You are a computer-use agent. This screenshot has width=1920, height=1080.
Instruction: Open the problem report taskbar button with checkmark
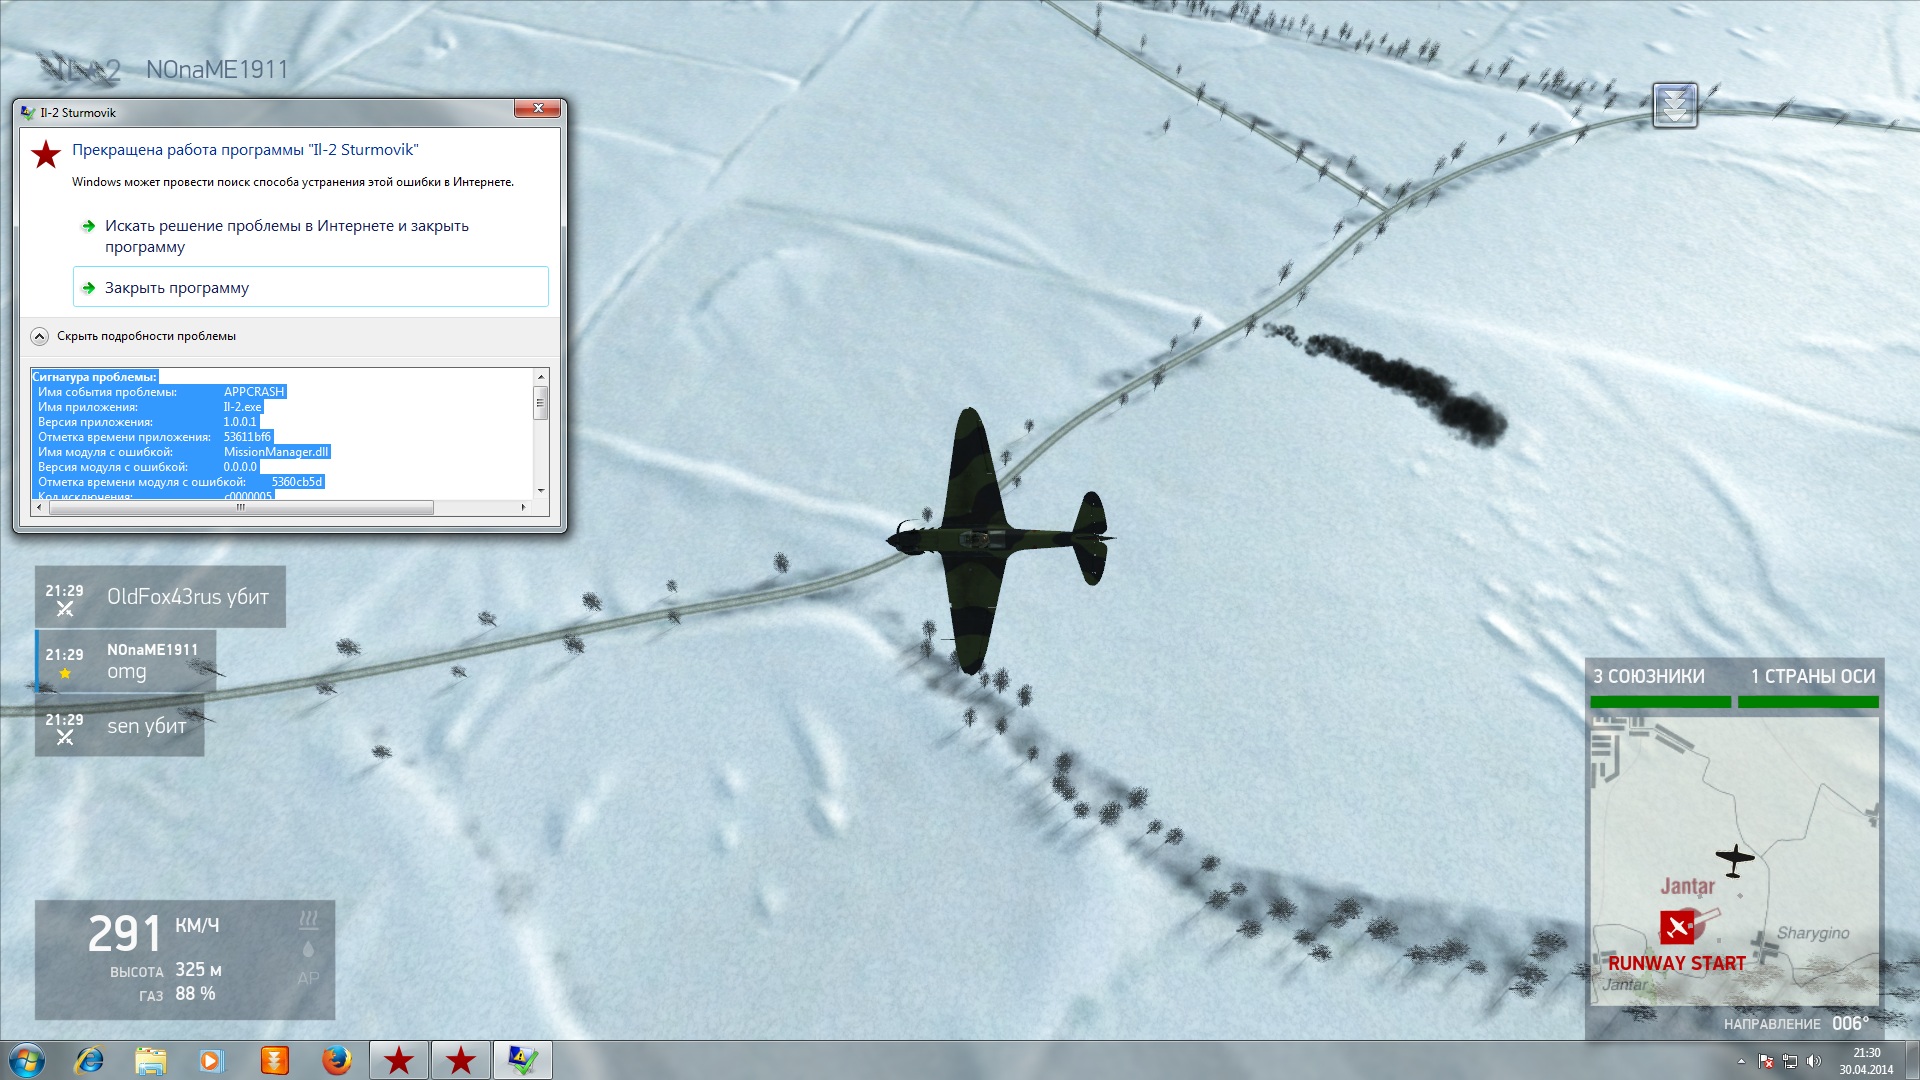click(523, 1060)
